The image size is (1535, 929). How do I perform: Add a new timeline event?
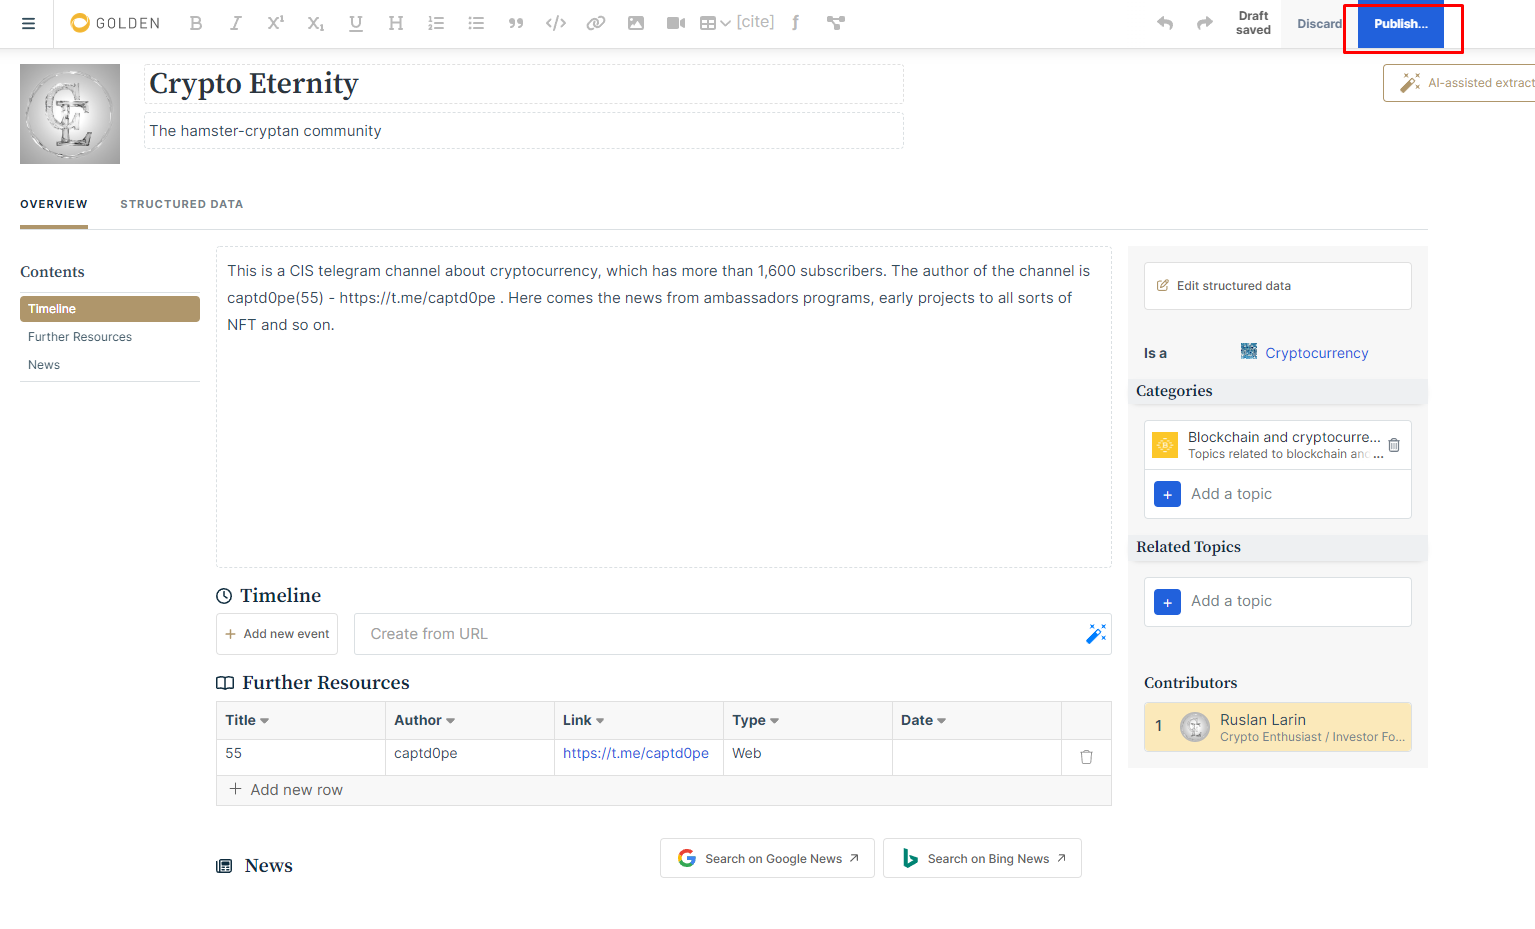277,634
